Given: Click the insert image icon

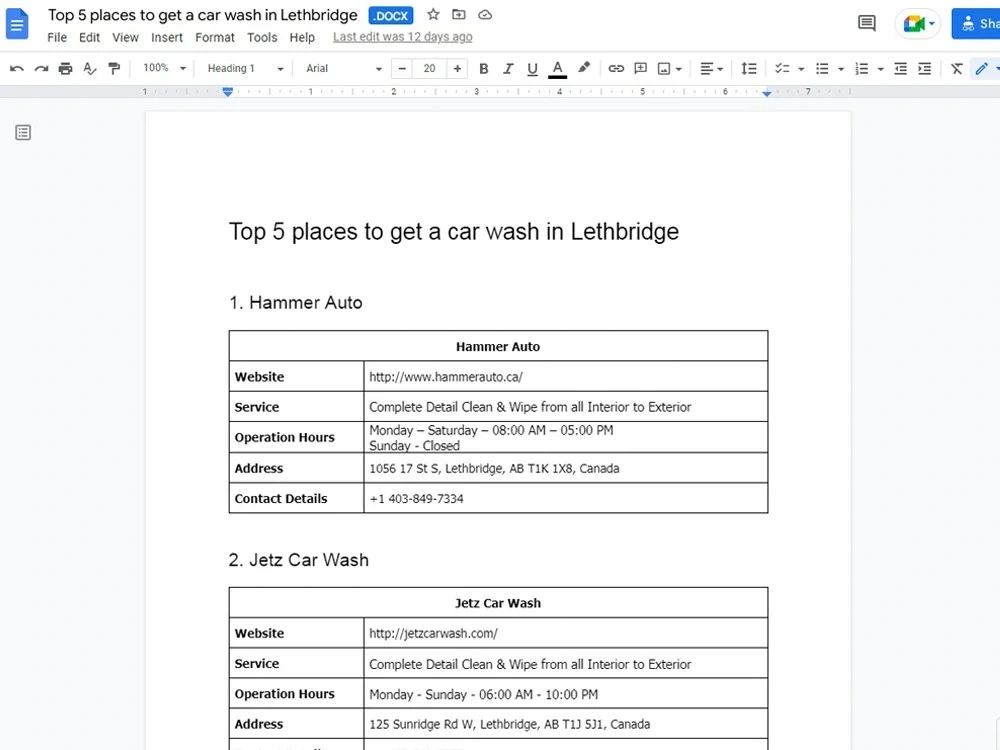Looking at the screenshot, I should (664, 68).
